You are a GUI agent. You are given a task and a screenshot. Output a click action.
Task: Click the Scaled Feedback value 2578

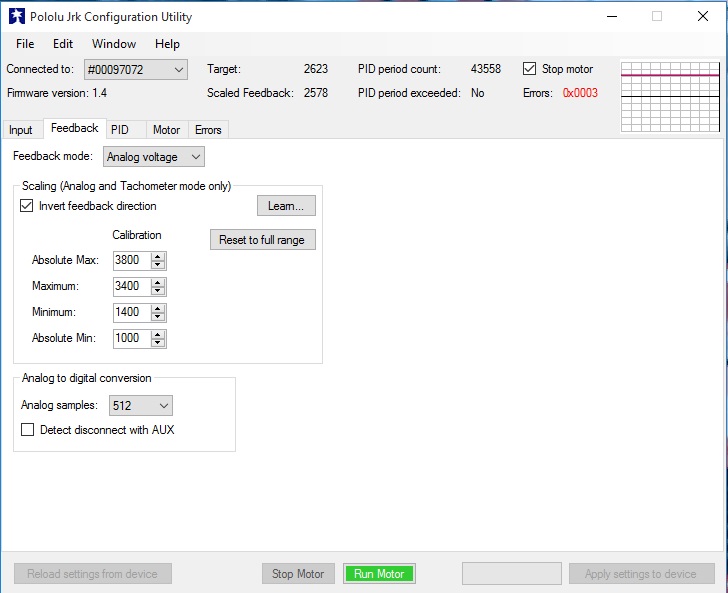click(316, 93)
